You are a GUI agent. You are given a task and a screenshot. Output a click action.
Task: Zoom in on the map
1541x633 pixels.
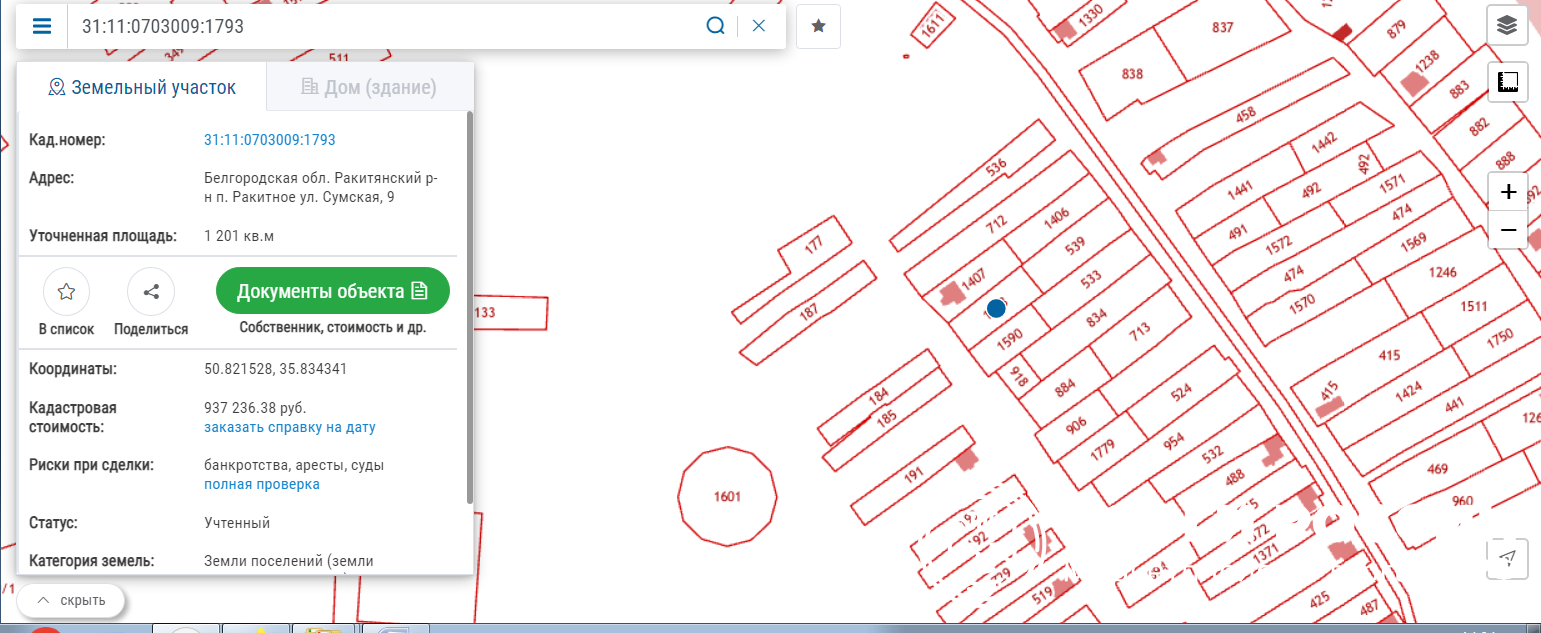pos(1508,192)
